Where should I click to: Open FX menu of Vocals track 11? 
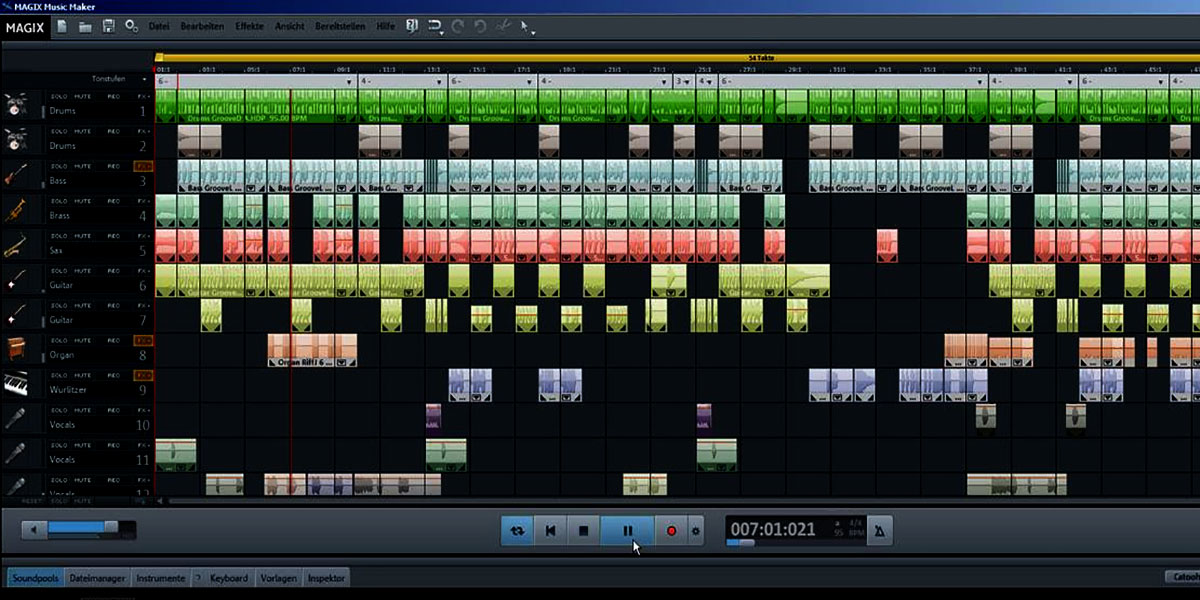click(143, 446)
